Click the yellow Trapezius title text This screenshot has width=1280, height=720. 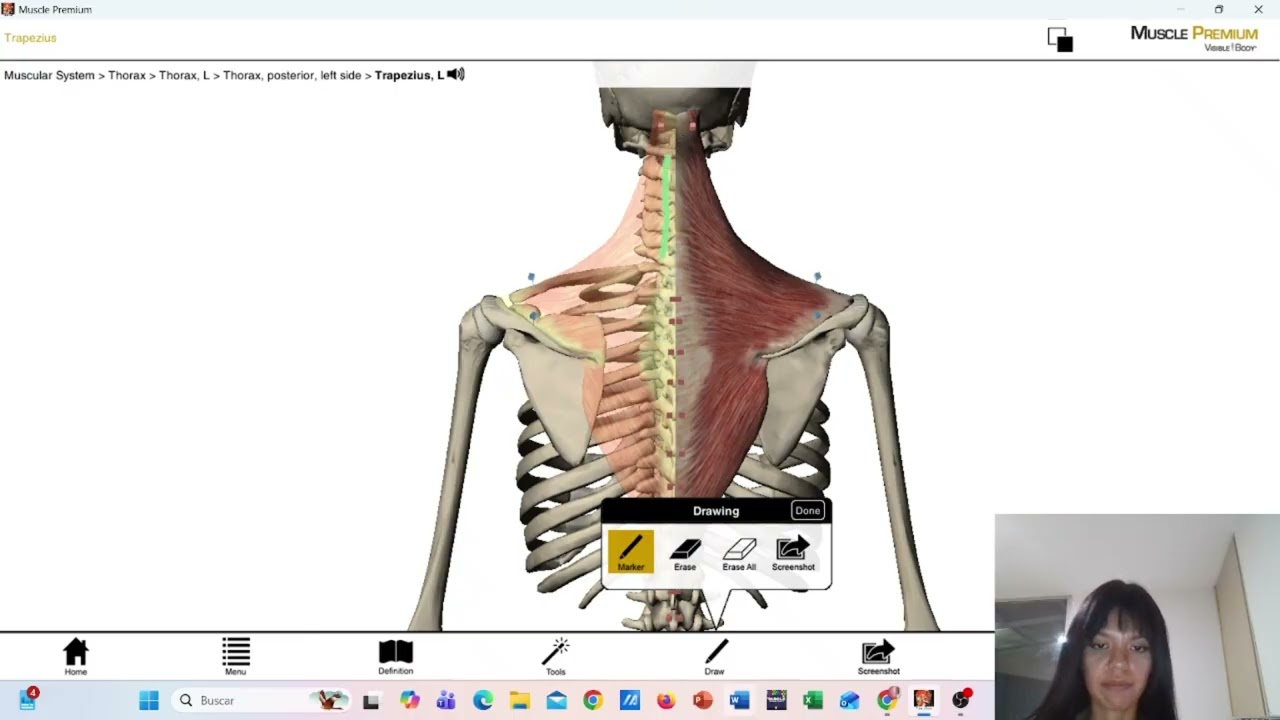click(30, 38)
